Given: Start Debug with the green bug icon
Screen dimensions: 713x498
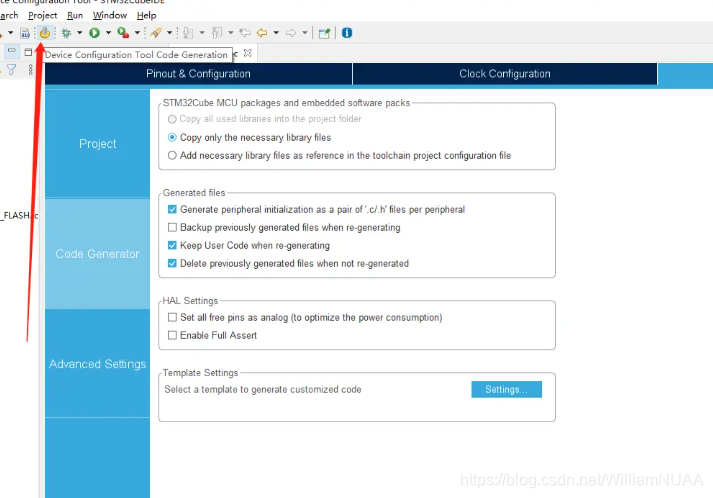Looking at the screenshot, I should click(66, 33).
